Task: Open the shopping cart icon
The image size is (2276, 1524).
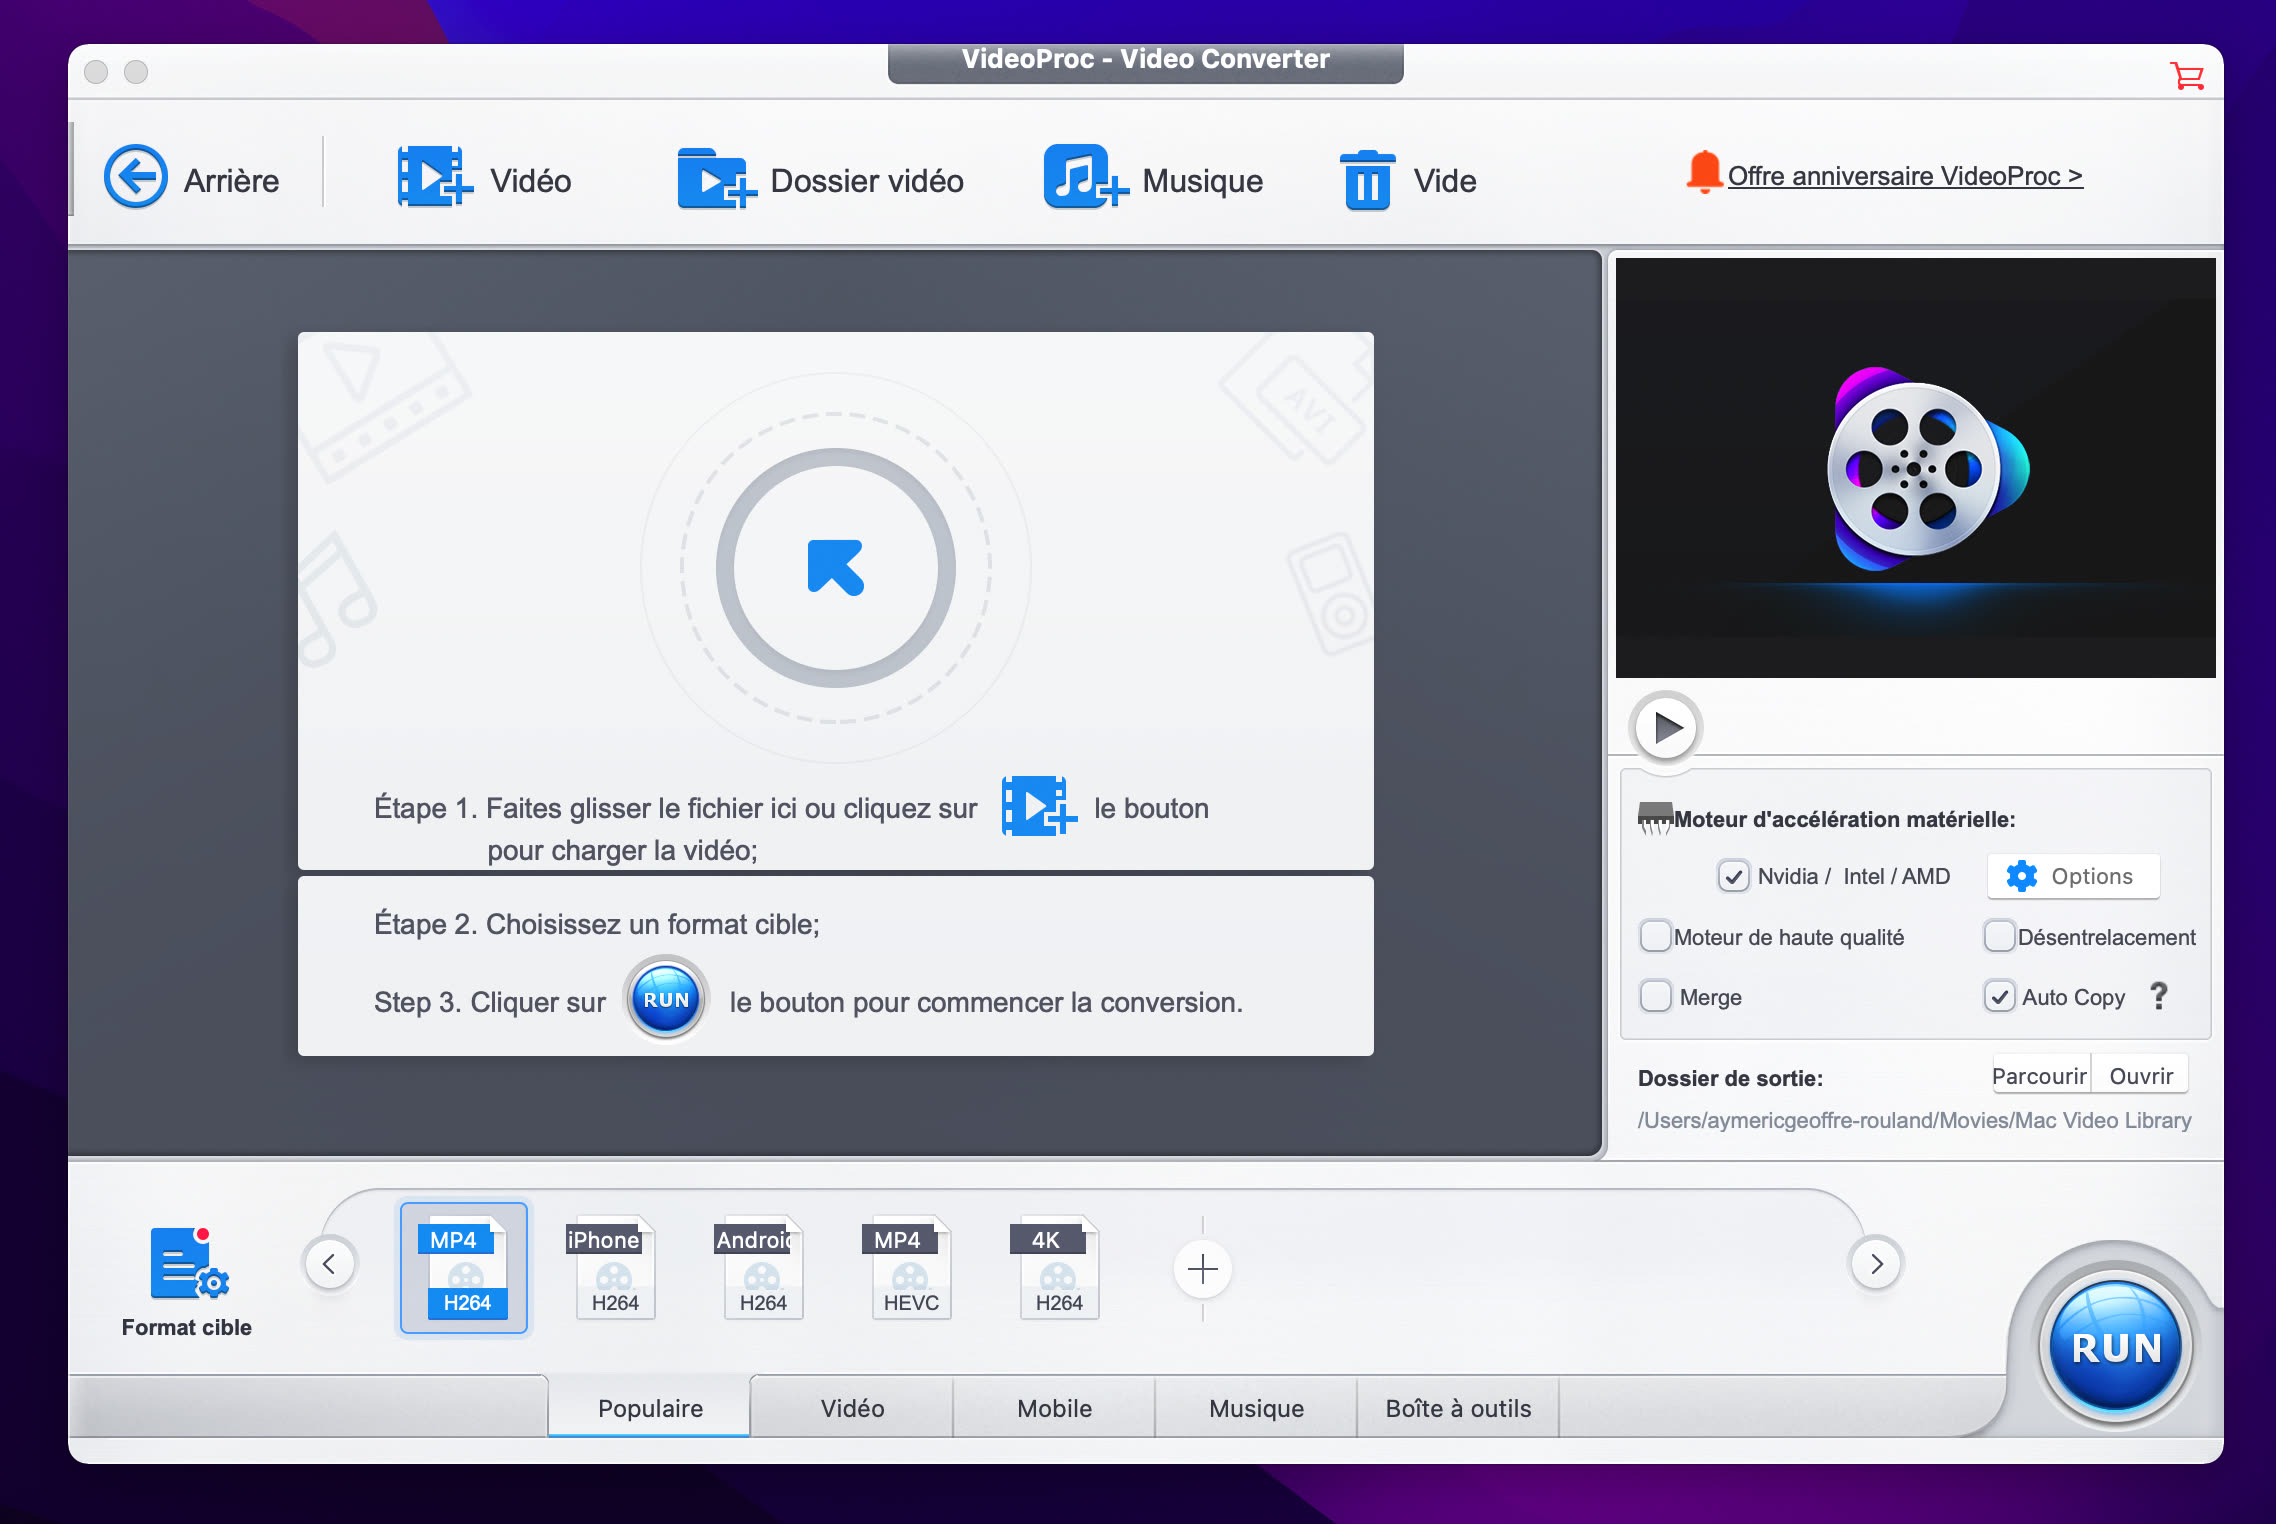Action: pos(2187,75)
